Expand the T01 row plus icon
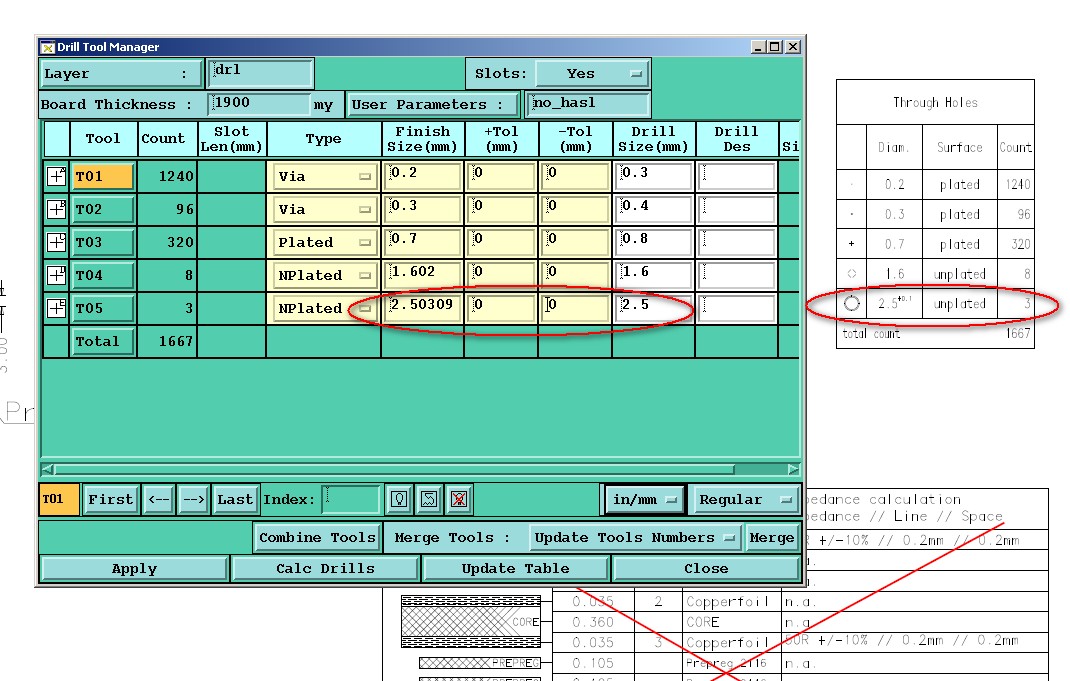 point(57,176)
